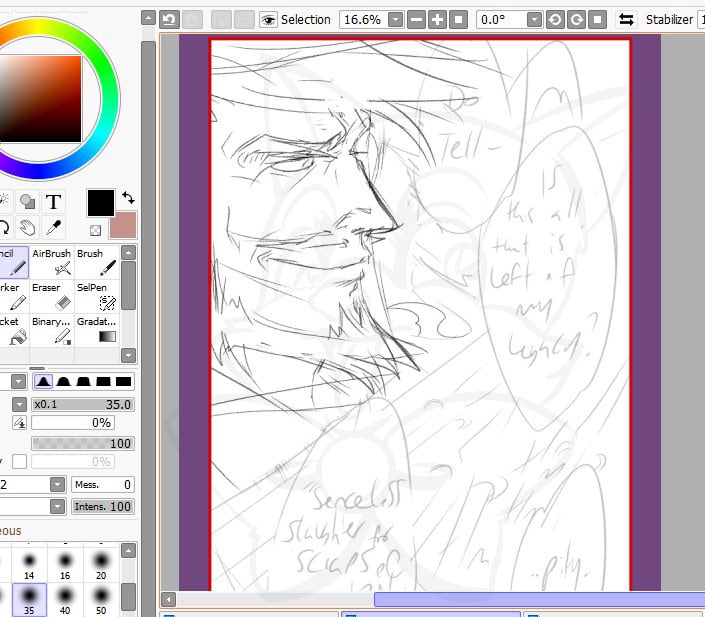Click the zoom in plus button
Image resolution: width=705 pixels, height=617 pixels.
437,19
